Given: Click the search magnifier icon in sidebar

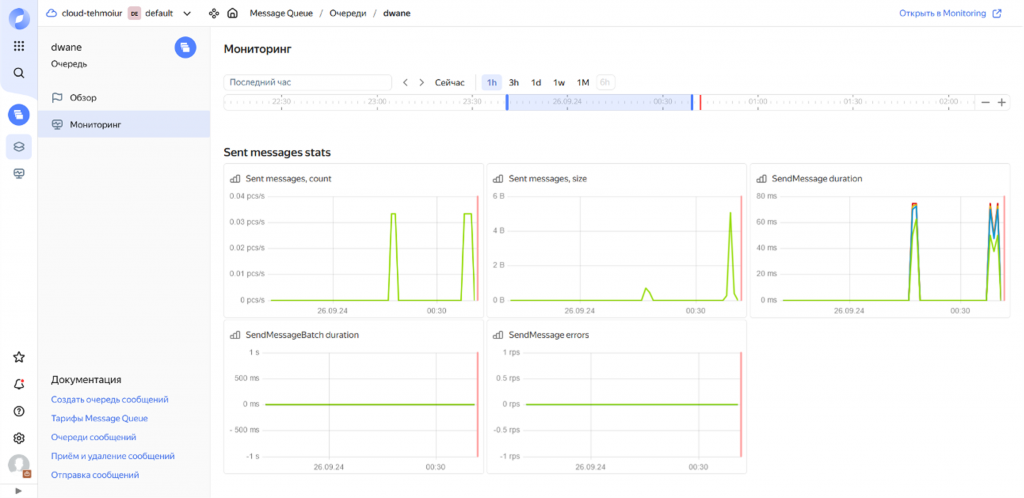Looking at the screenshot, I should click(19, 73).
